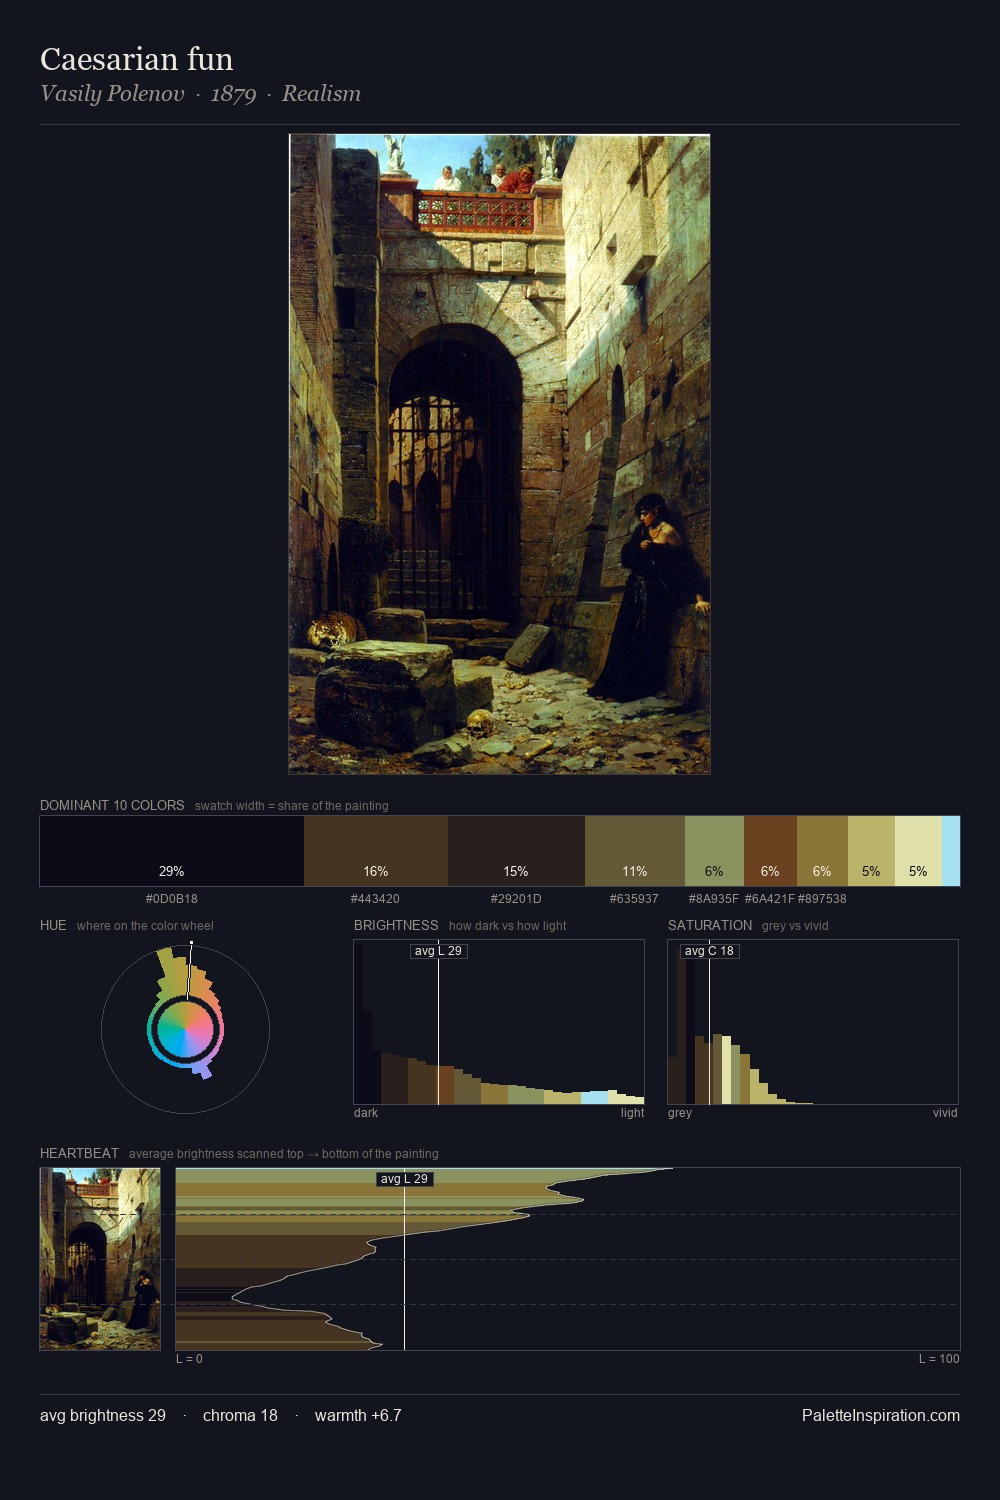Pick the 16% dark brown swatch

tap(376, 851)
